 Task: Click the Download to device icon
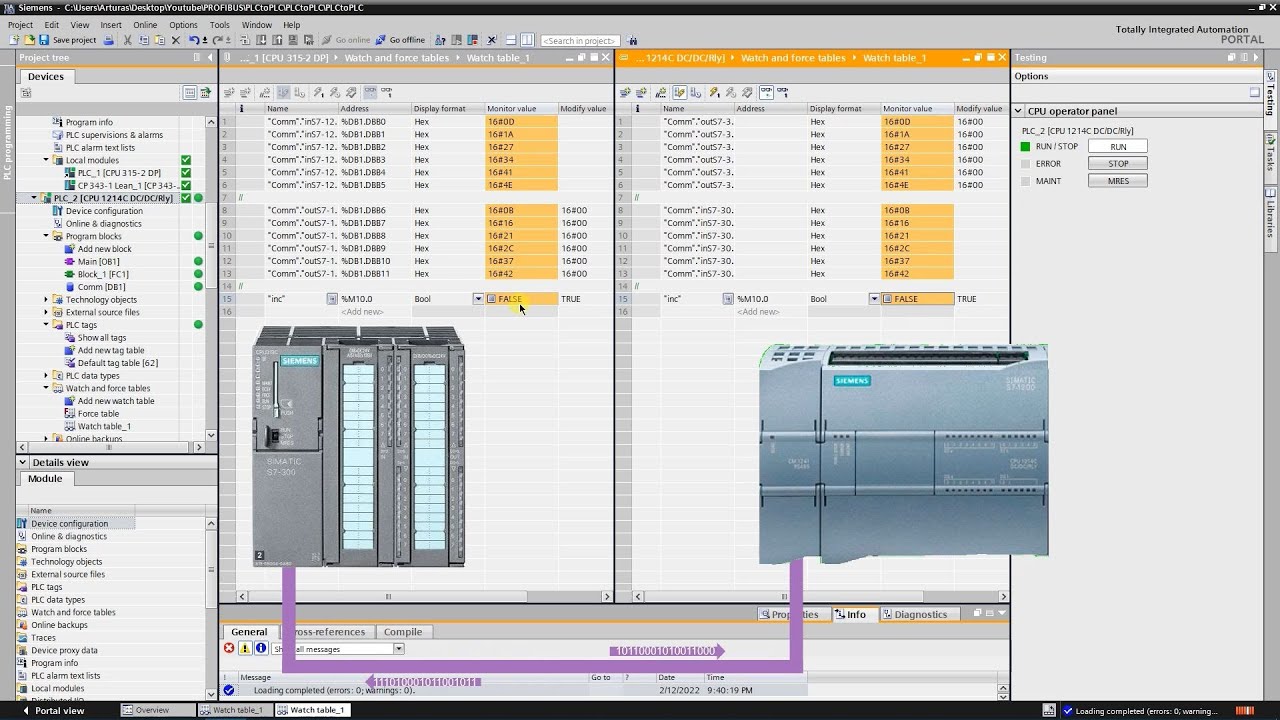coord(261,40)
